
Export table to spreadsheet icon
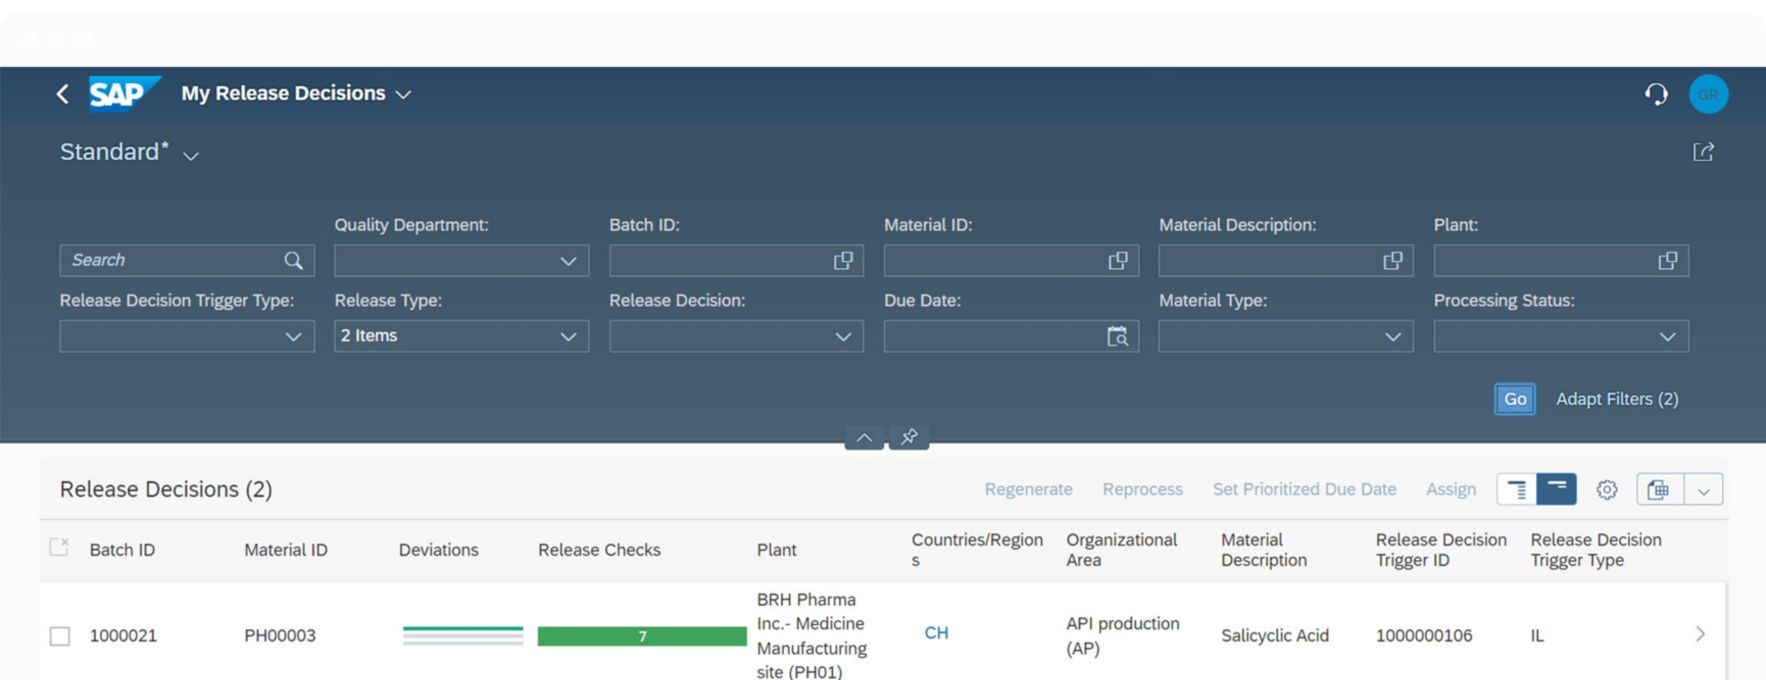1659,490
